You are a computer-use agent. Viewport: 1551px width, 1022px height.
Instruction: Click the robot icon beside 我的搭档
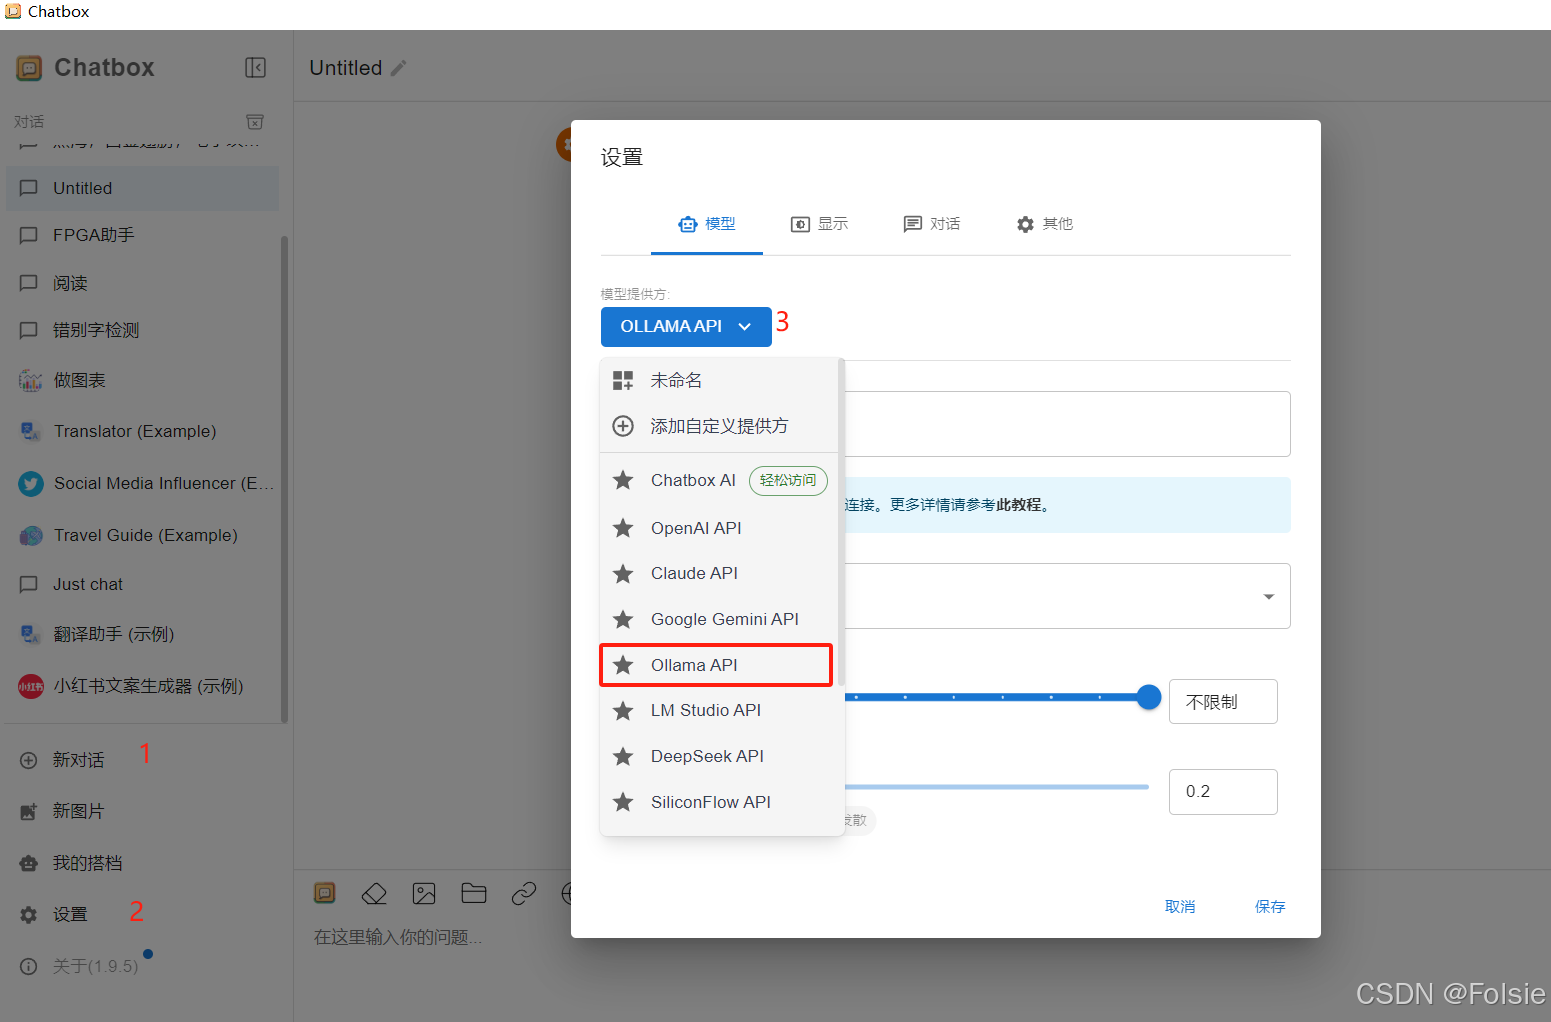(29, 863)
